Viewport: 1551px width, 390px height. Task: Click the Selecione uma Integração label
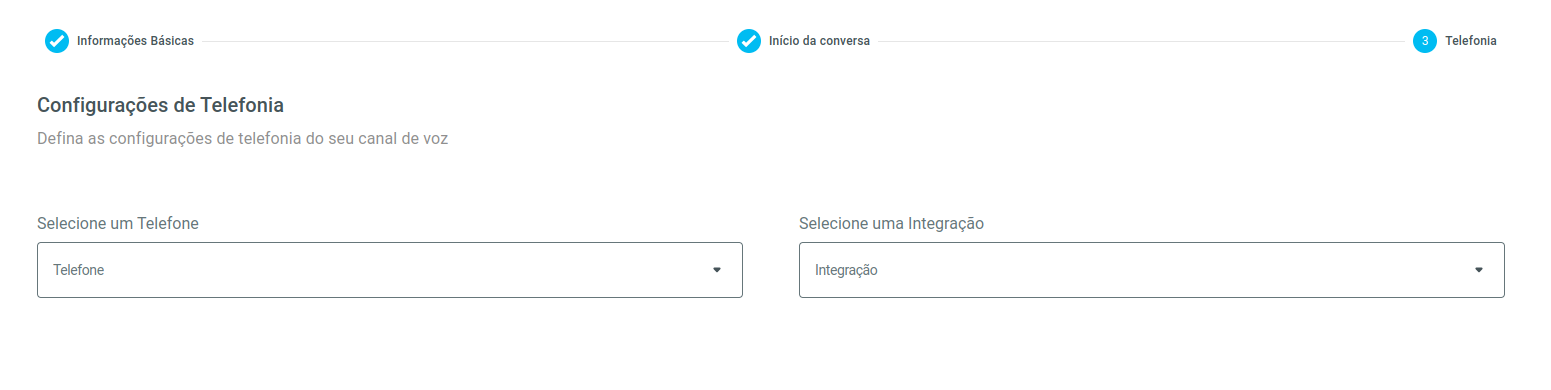[892, 223]
